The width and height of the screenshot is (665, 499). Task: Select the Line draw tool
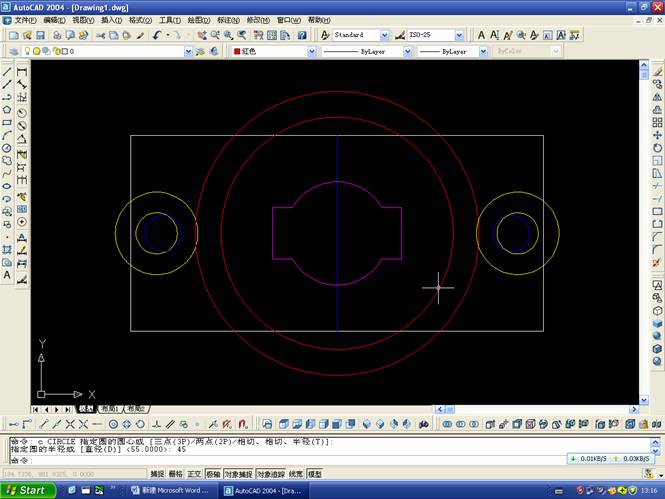point(7,71)
